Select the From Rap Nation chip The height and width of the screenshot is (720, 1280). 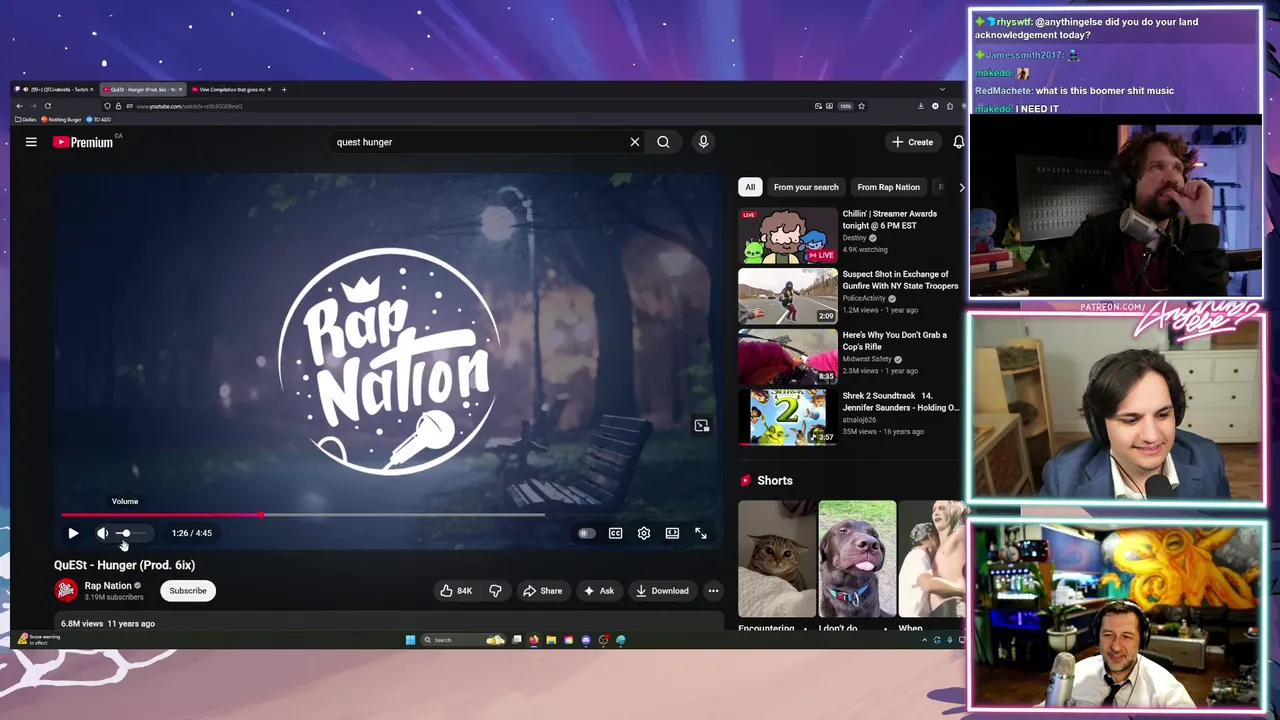coord(888,187)
